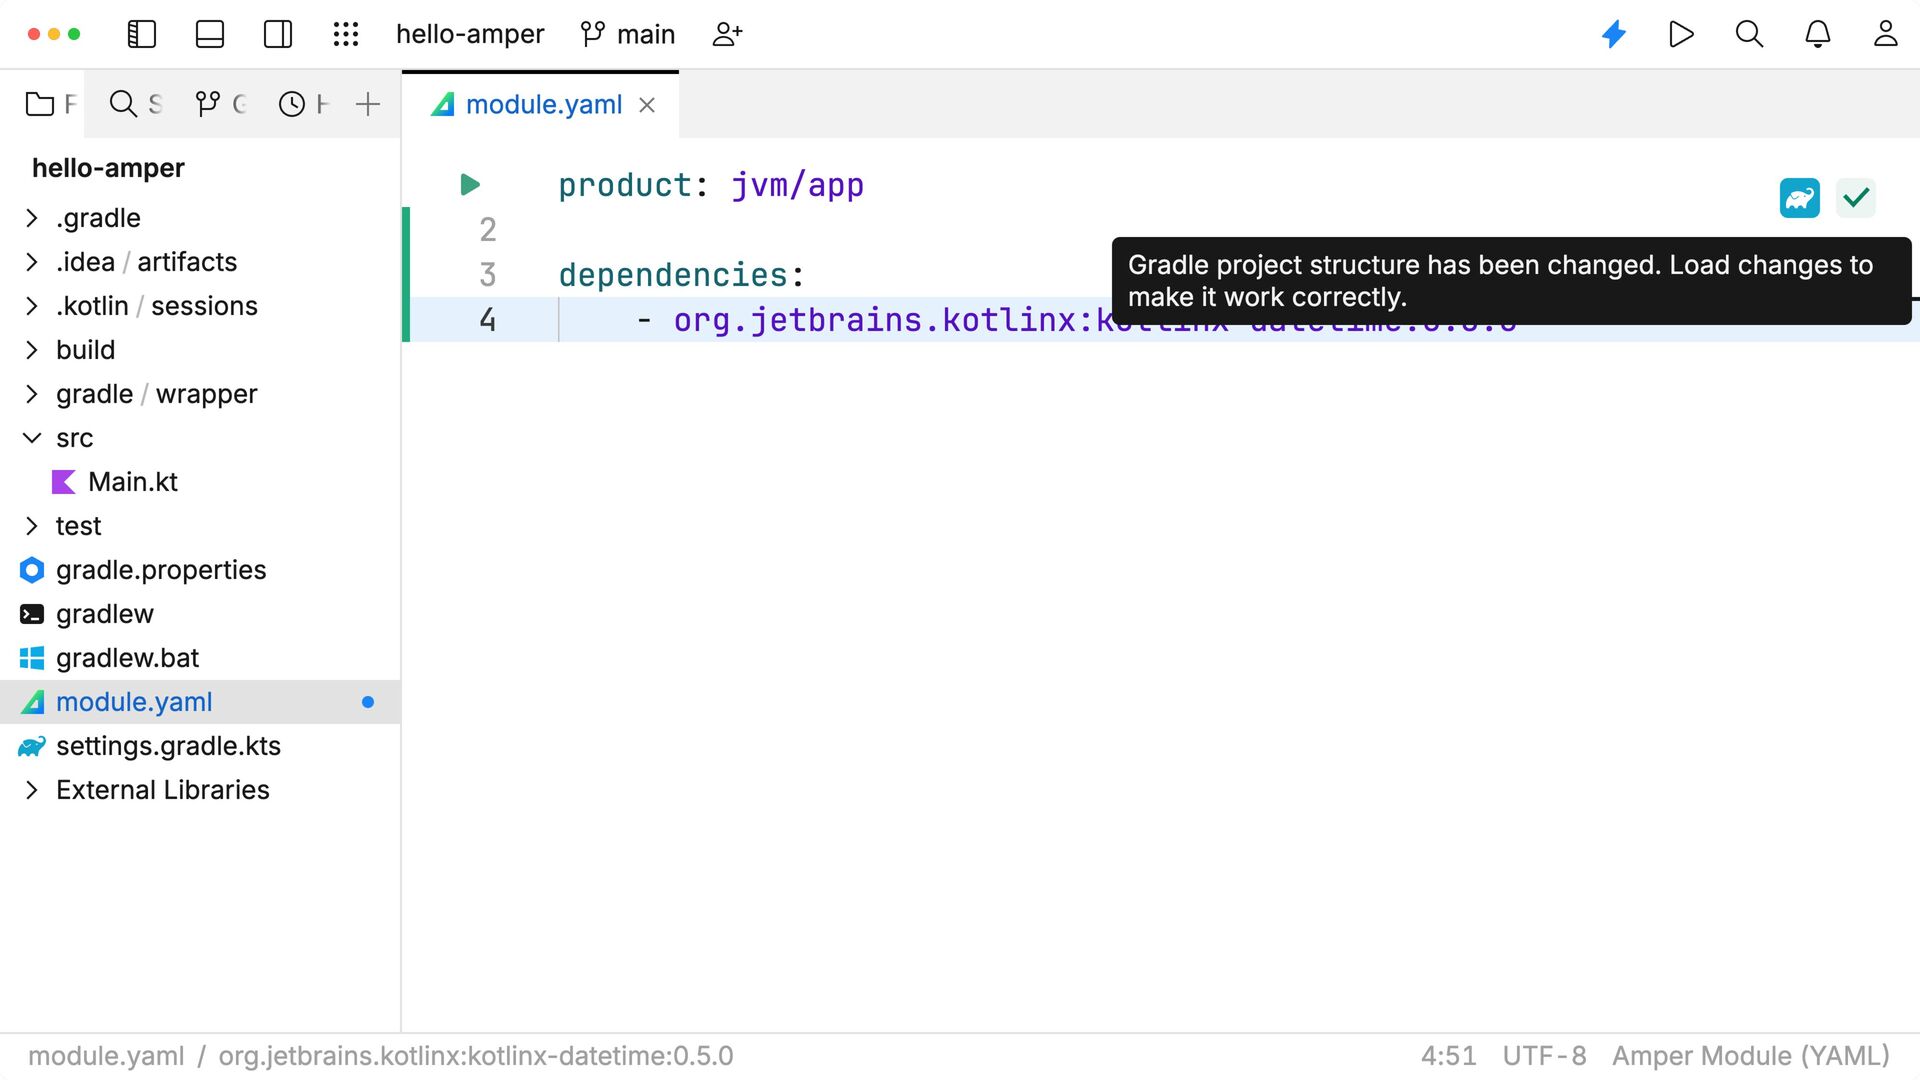
Task: Open gradlew script file
Action: click(x=105, y=614)
